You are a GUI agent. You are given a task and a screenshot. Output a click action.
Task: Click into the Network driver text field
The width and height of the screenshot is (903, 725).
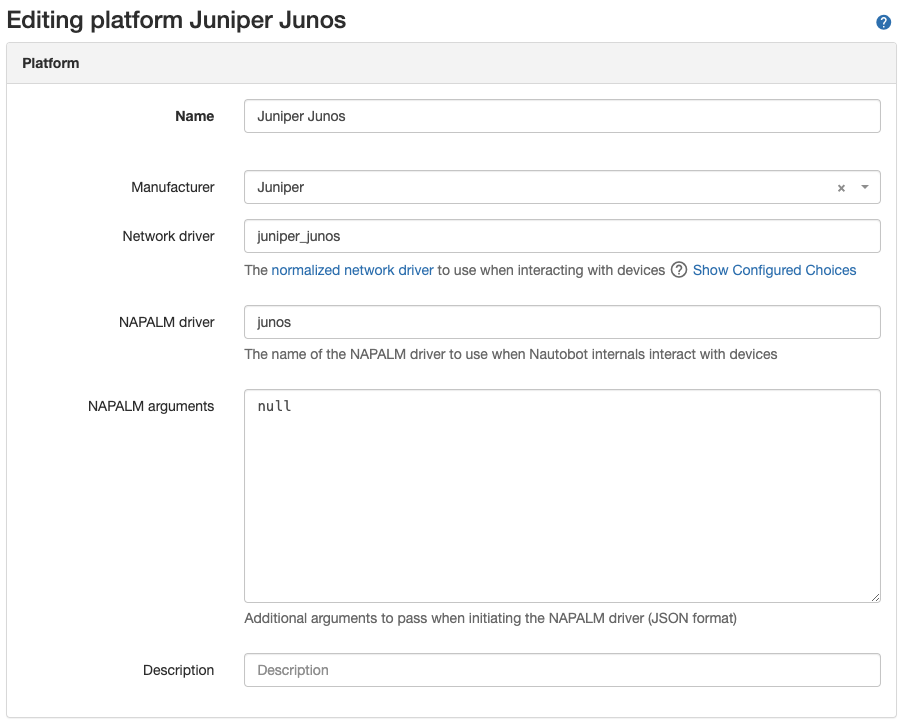pyautogui.click(x=562, y=237)
